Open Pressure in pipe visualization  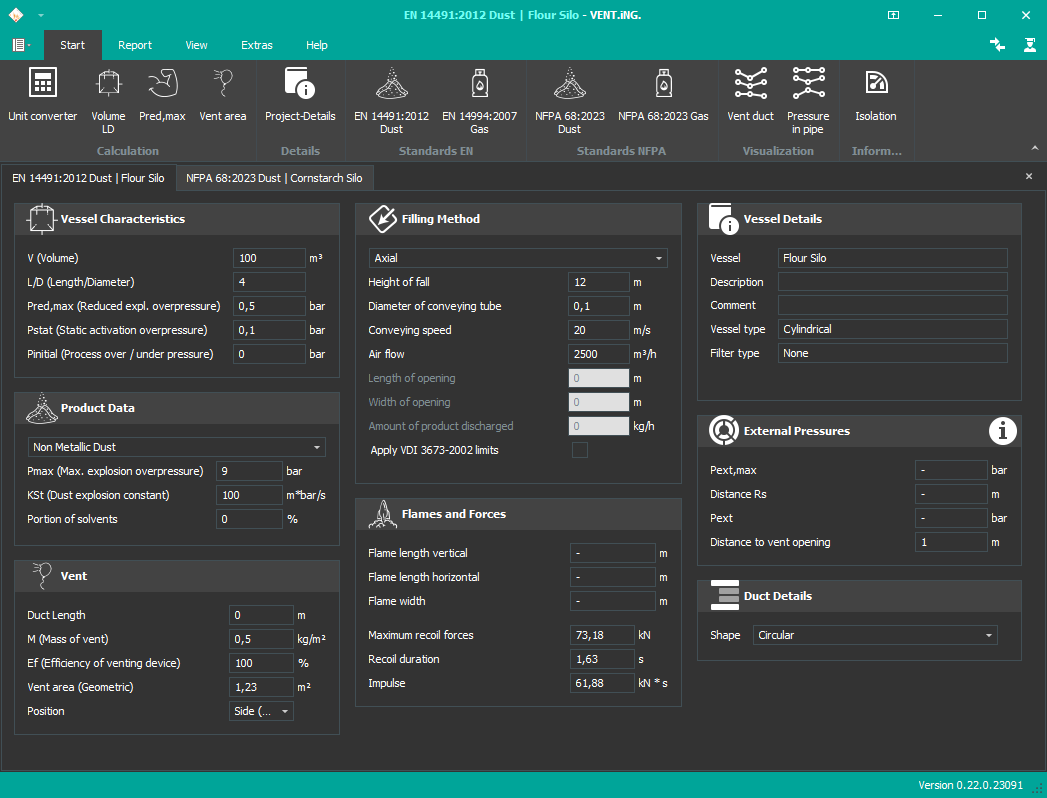coord(808,95)
